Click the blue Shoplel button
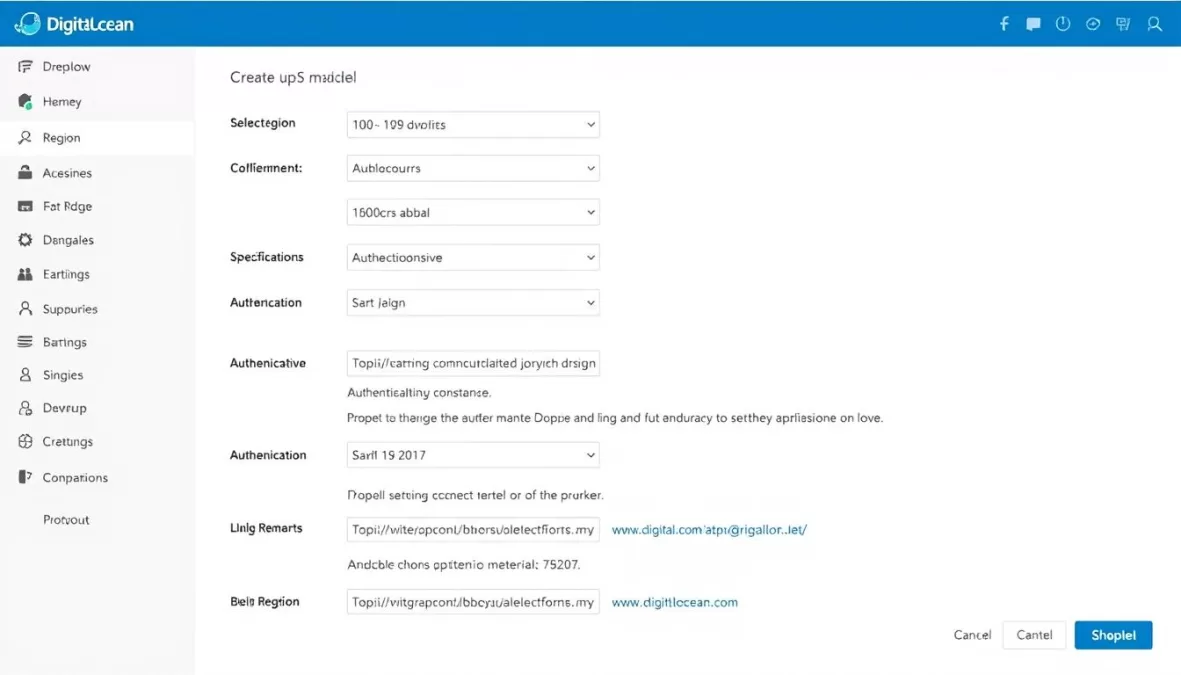 [1113, 635]
